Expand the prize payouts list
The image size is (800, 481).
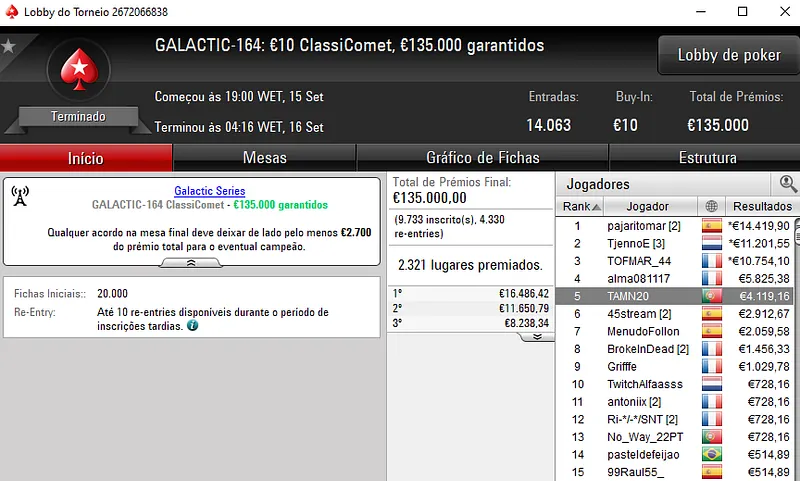(536, 337)
